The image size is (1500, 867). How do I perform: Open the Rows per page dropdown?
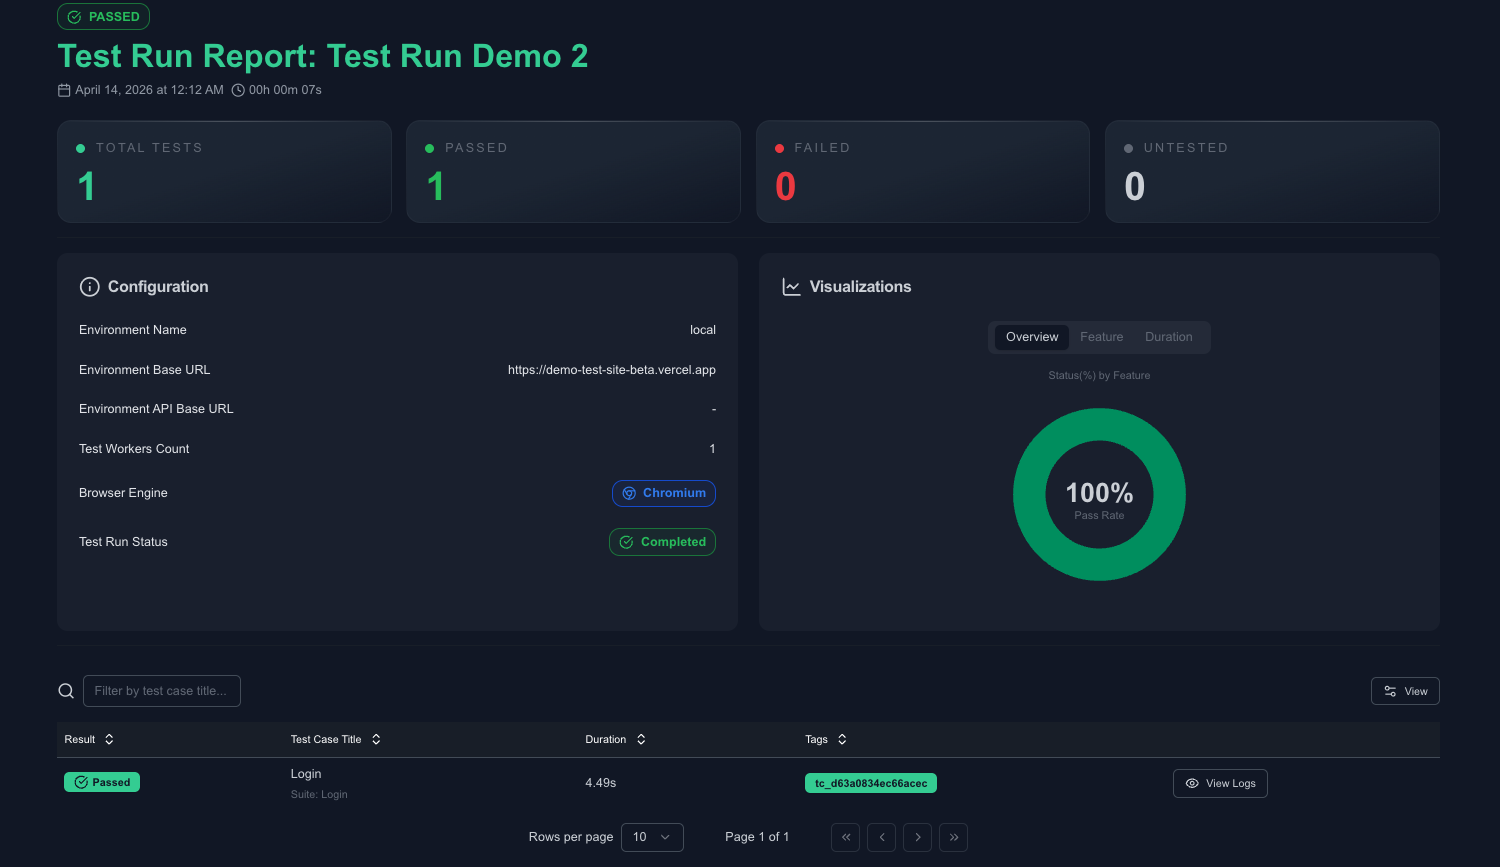click(x=652, y=837)
